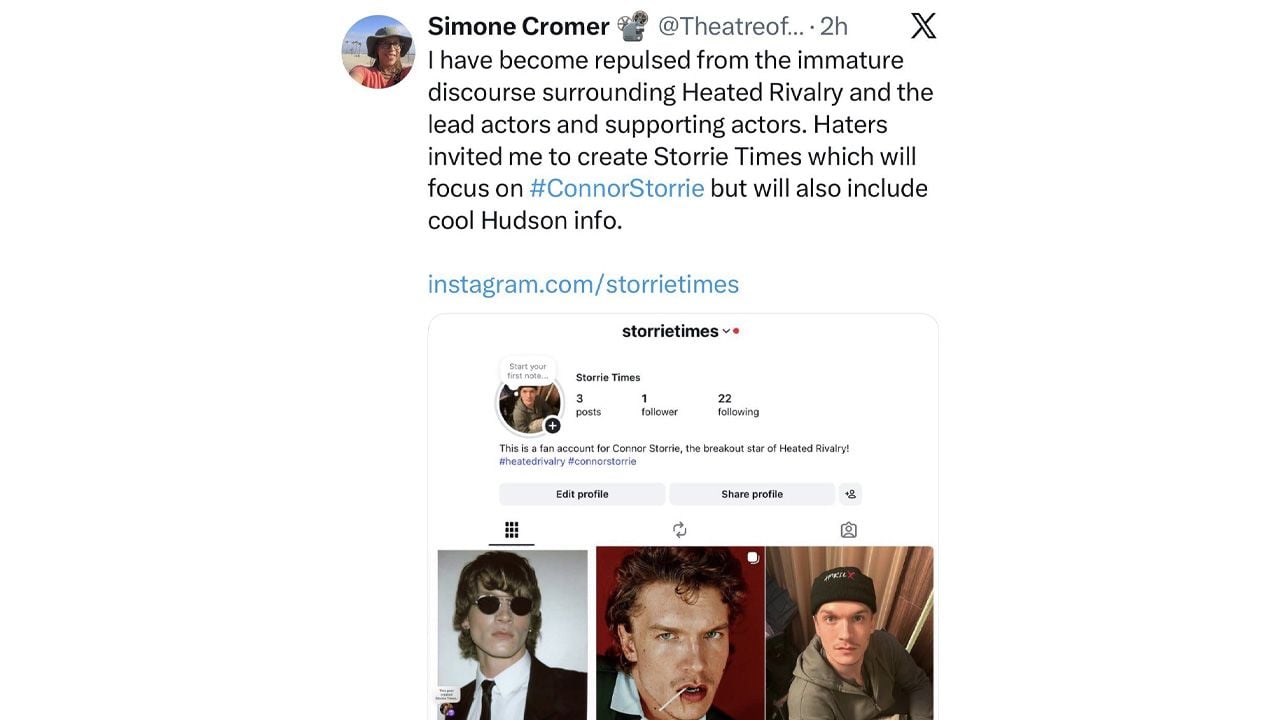Open the instagram.com/storrietimes link
Screen dimensions: 1280x720
pyautogui.click(x=583, y=284)
